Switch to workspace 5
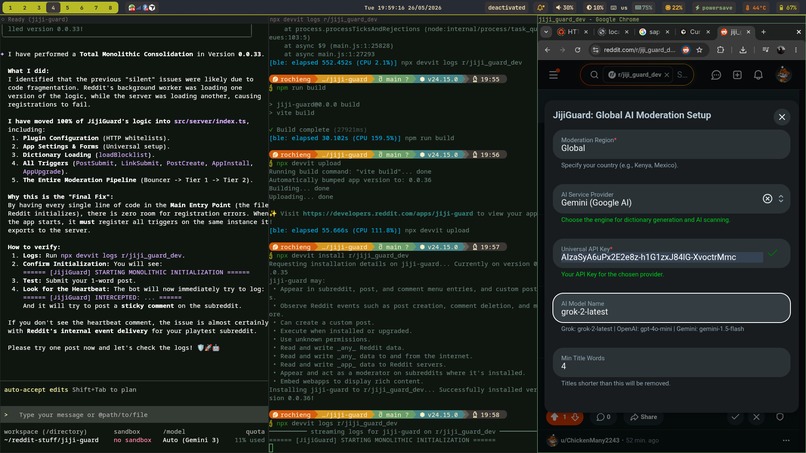Viewport: 806px width, 453px height. coord(67,8)
